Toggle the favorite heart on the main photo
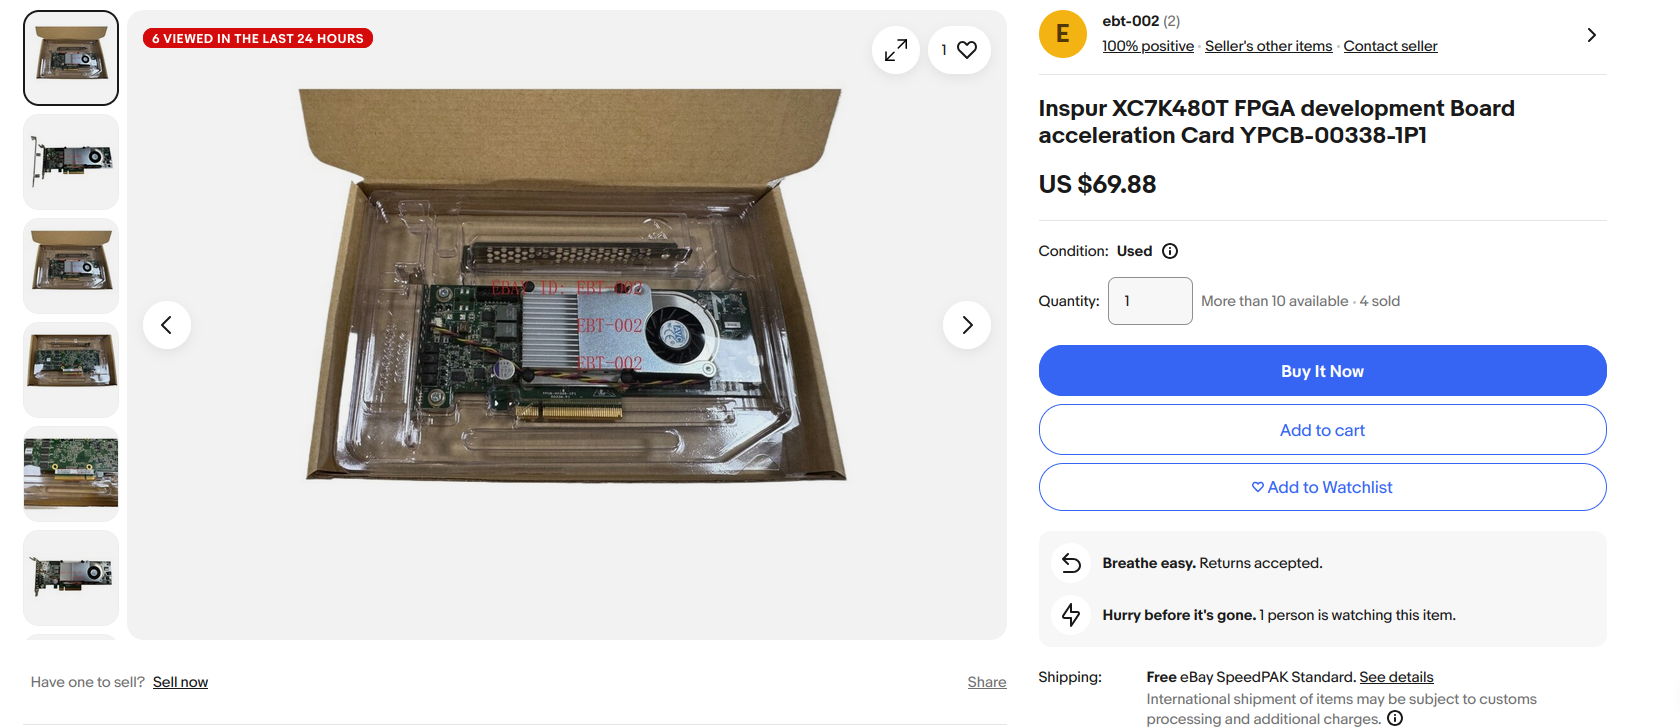This screenshot has width=1680, height=728. (x=967, y=49)
